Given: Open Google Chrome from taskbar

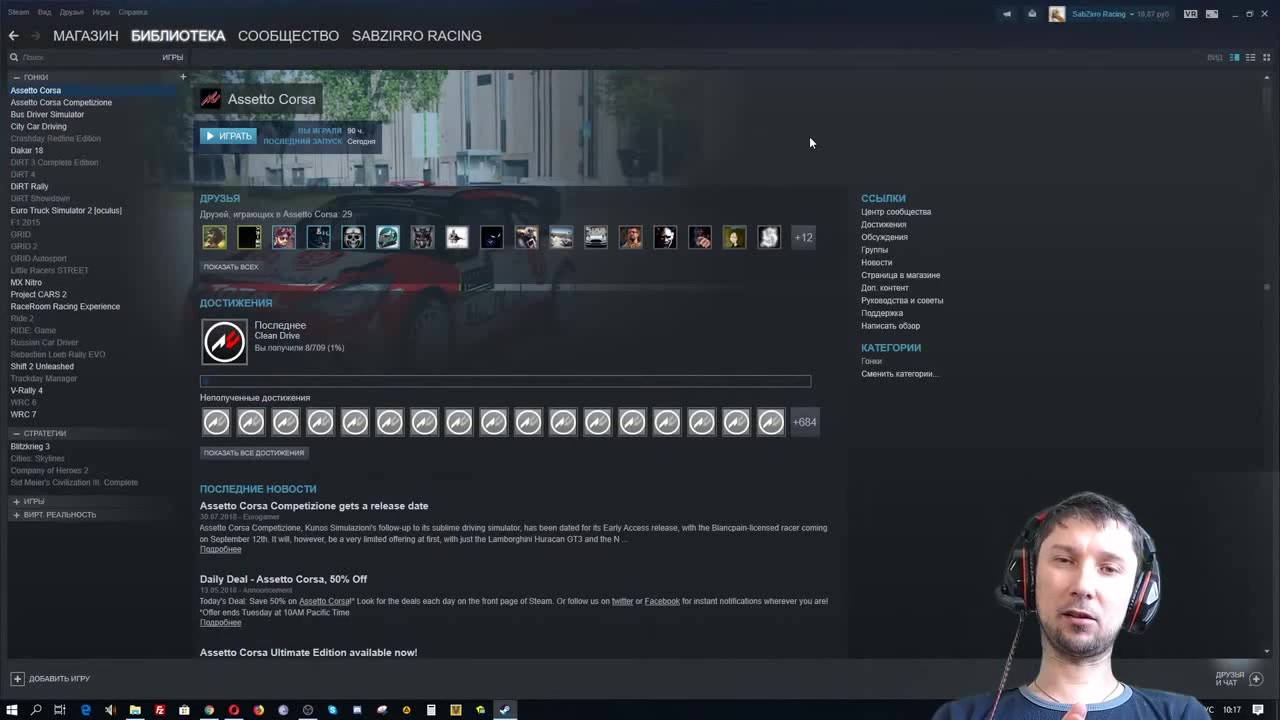Looking at the screenshot, I should [209, 710].
